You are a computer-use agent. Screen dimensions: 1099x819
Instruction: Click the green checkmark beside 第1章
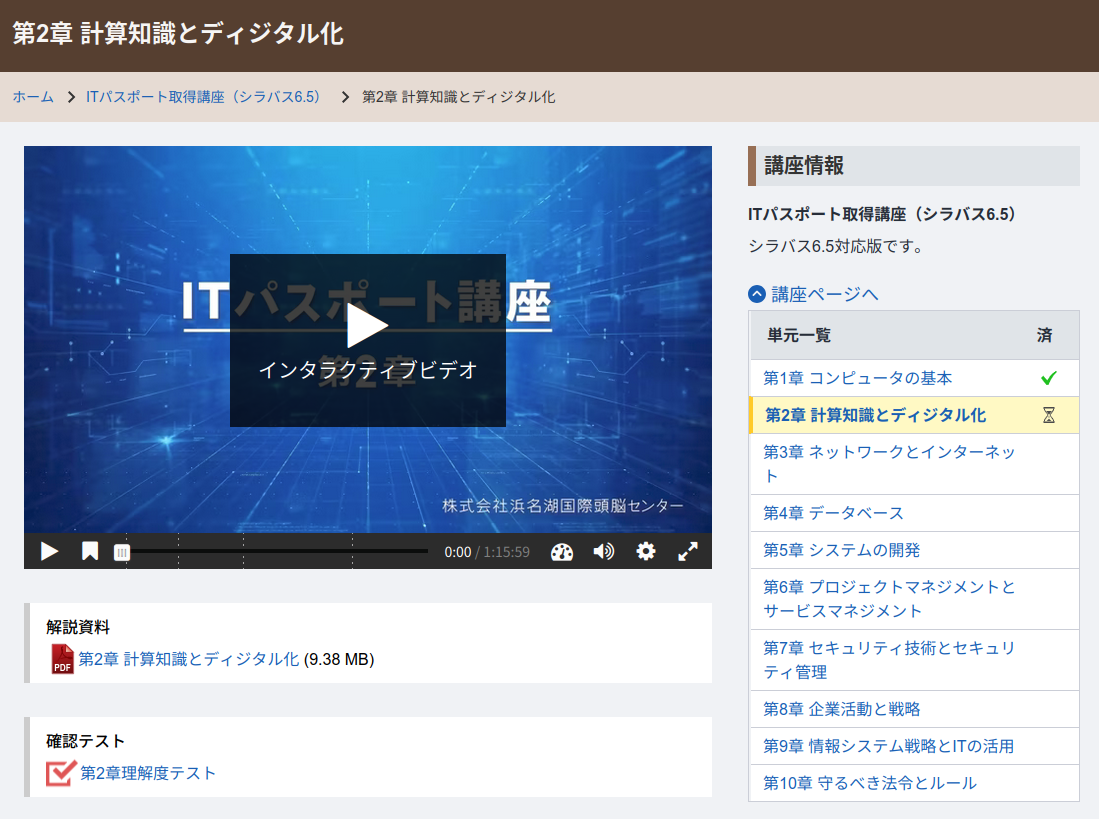pos(1050,378)
